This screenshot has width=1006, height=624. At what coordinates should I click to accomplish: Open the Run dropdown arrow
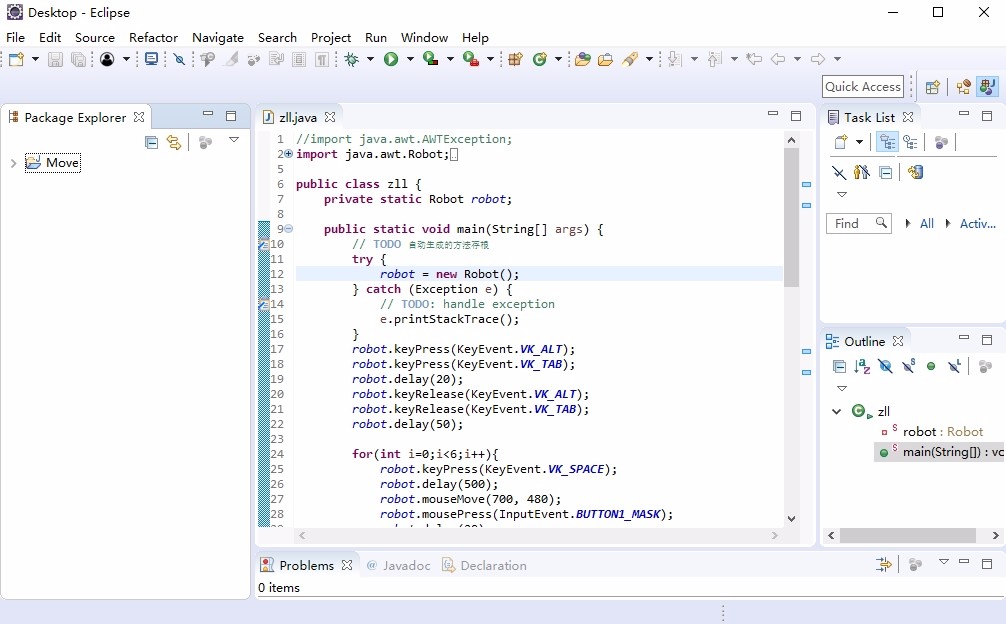(x=410, y=59)
